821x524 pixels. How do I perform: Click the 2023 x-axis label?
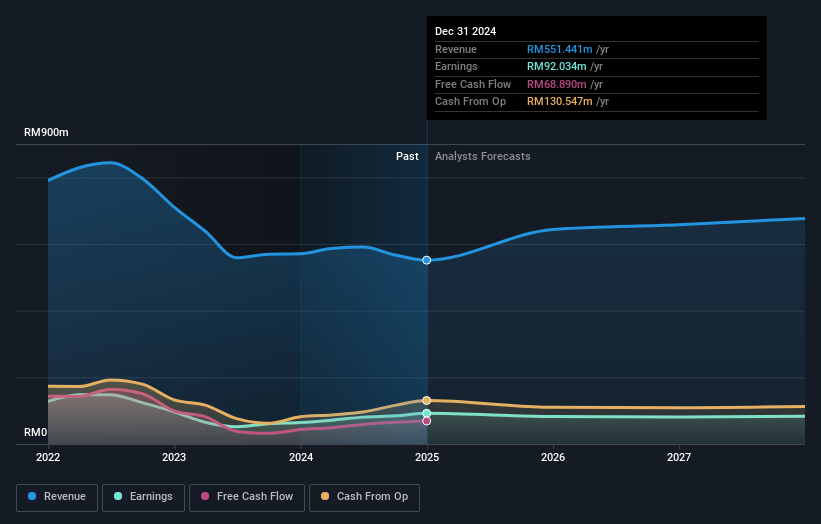[x=174, y=457]
